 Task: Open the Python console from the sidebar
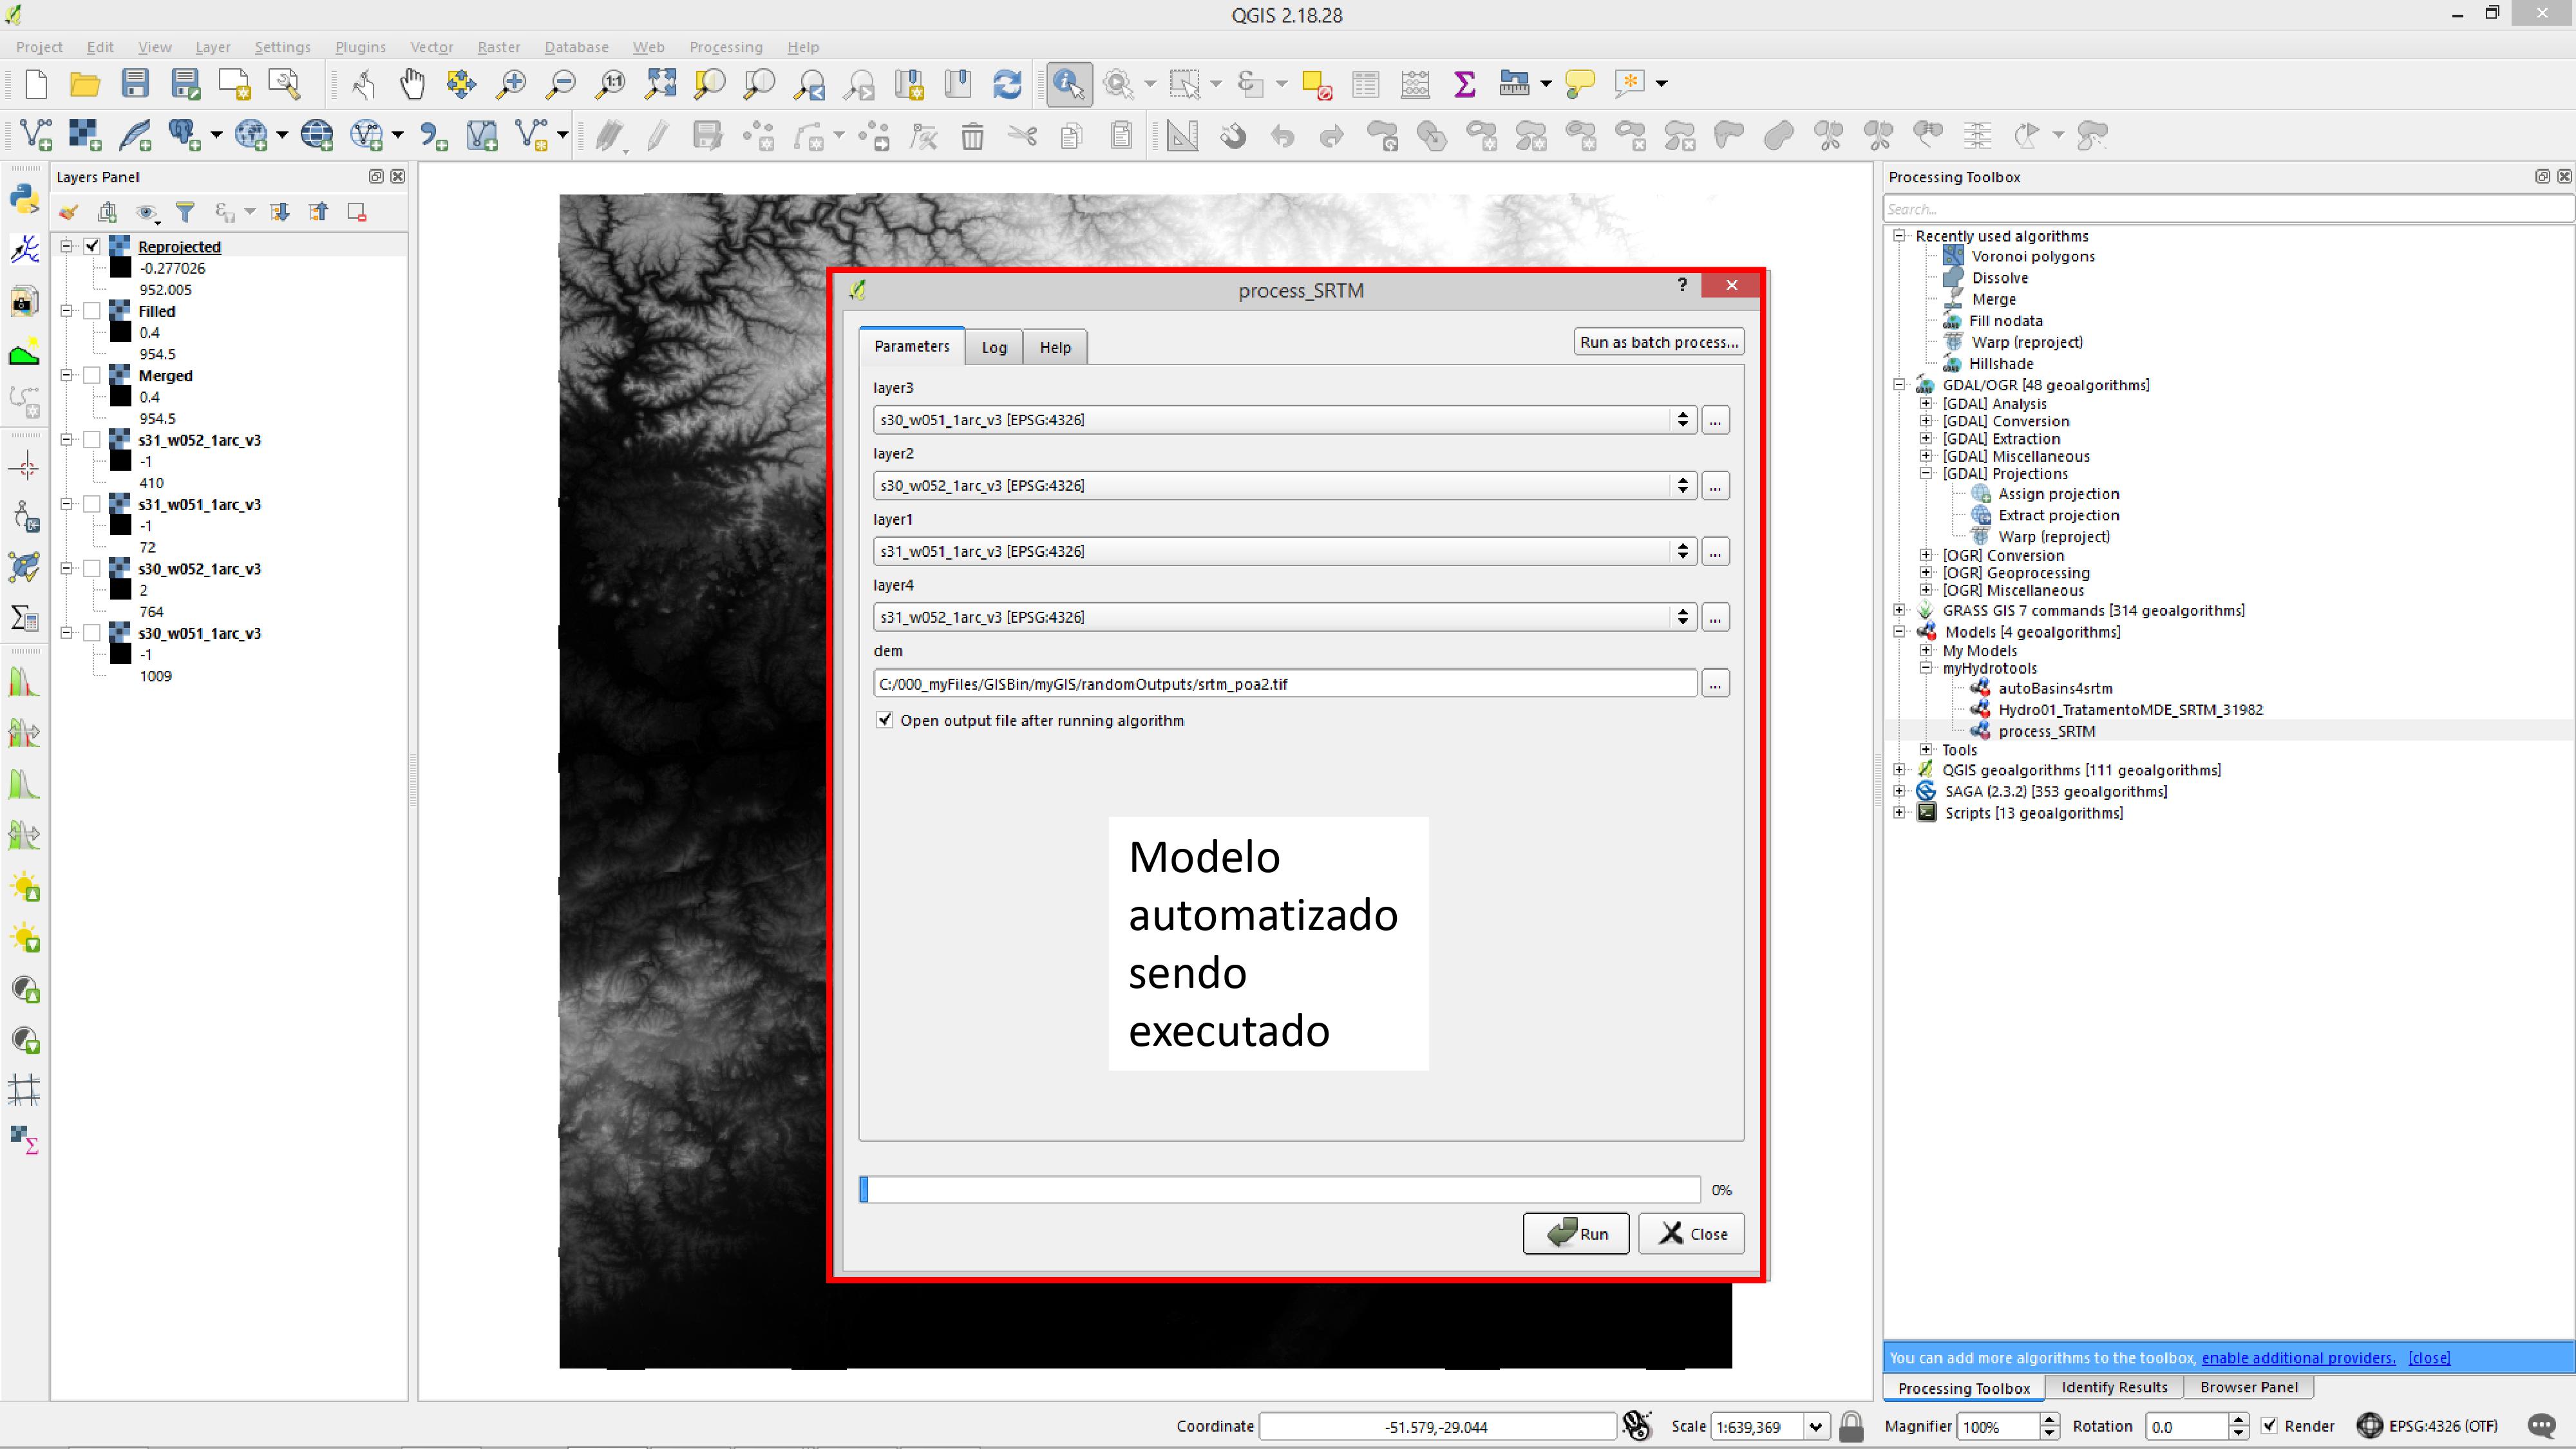pyautogui.click(x=24, y=199)
